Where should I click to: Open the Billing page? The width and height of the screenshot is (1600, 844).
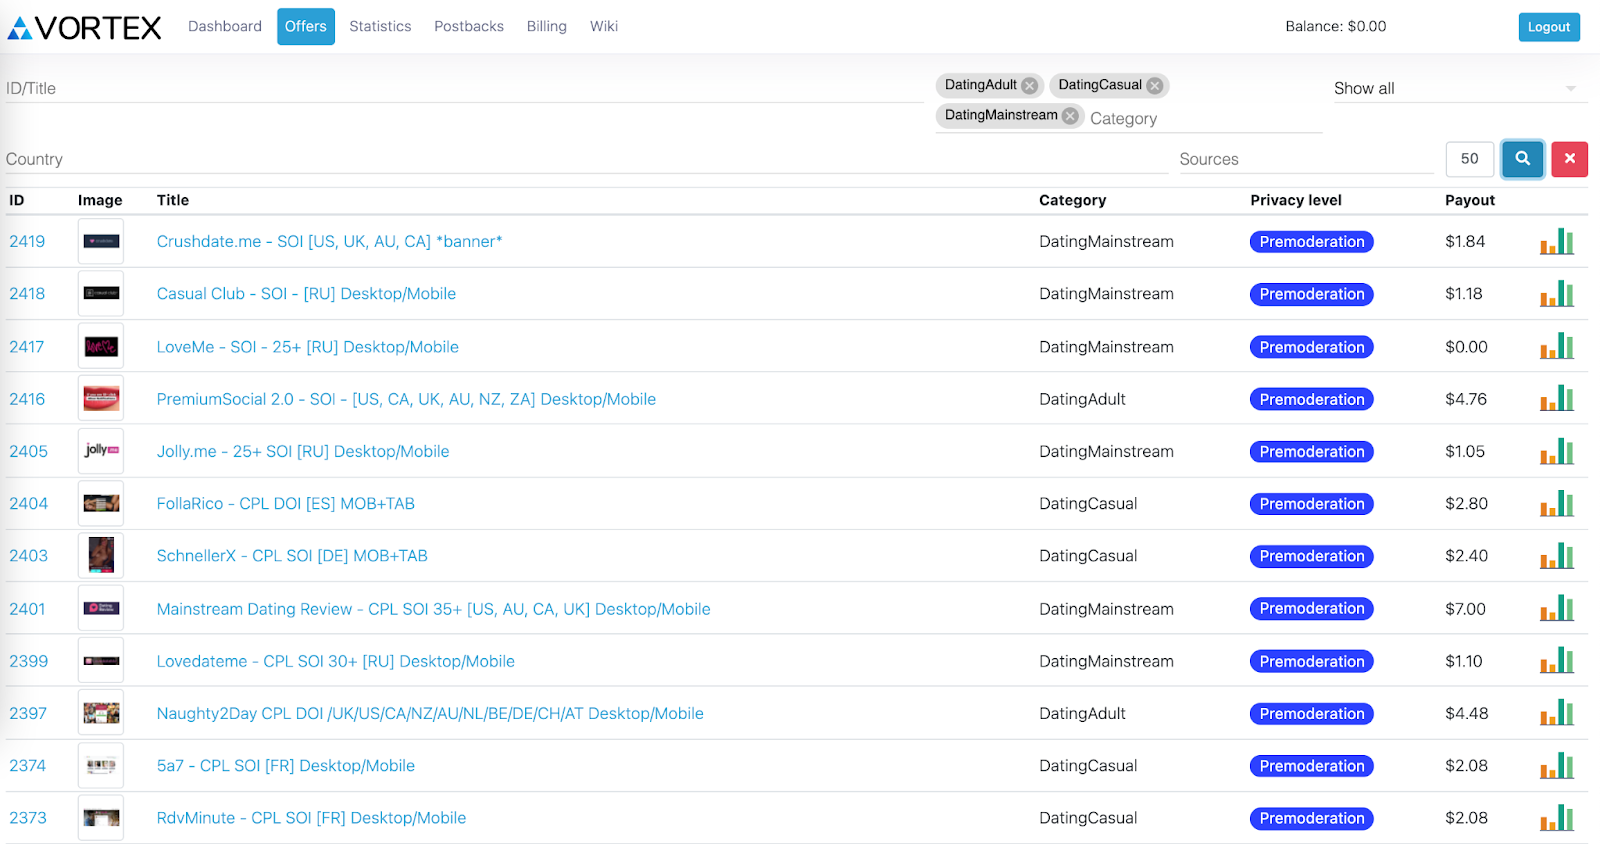pos(547,26)
